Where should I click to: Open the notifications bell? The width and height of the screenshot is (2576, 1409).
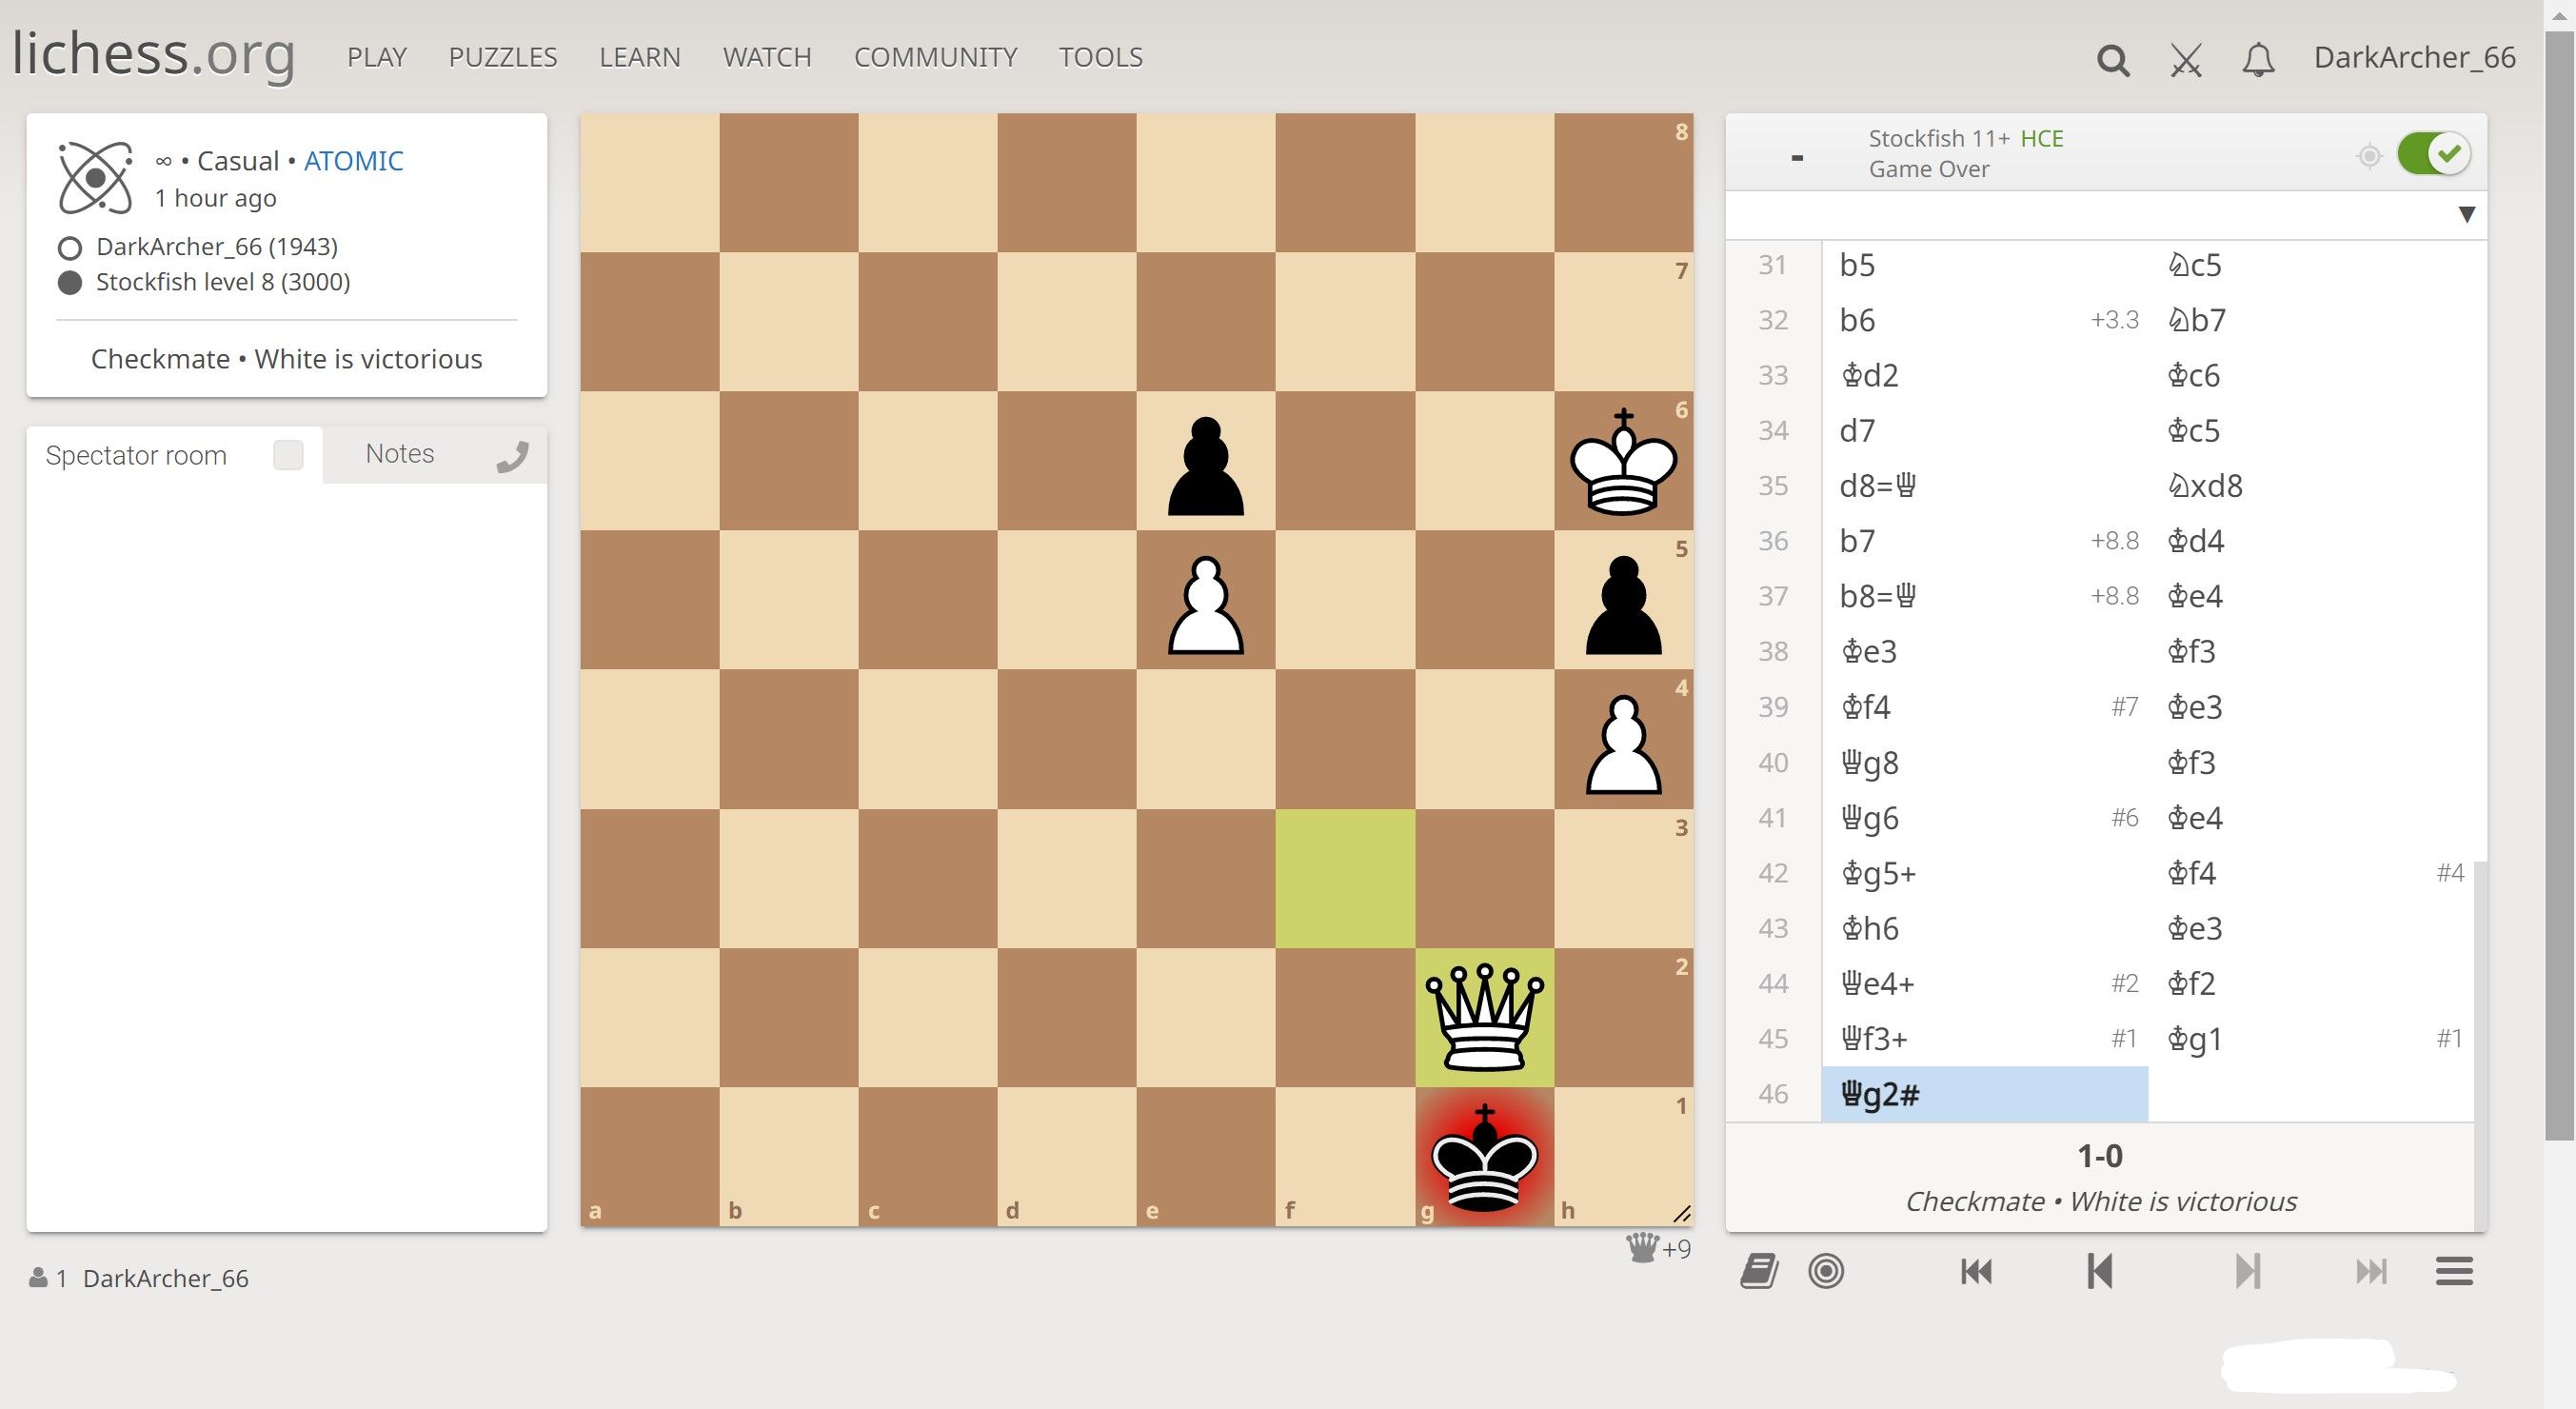2258,60
